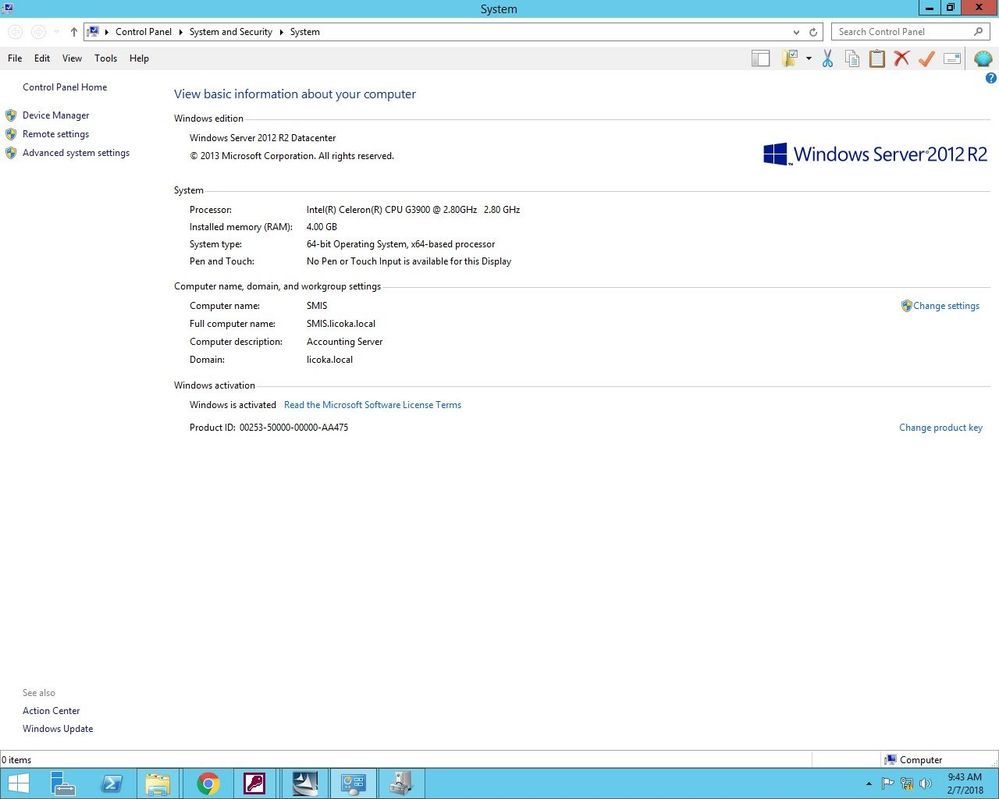Read the Microsoft Software License Terms
The image size is (999, 799).
[373, 405]
